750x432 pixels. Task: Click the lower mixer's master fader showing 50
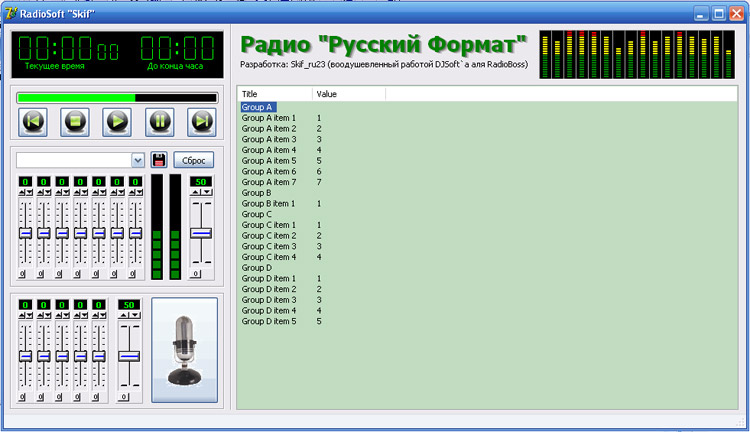(x=129, y=356)
